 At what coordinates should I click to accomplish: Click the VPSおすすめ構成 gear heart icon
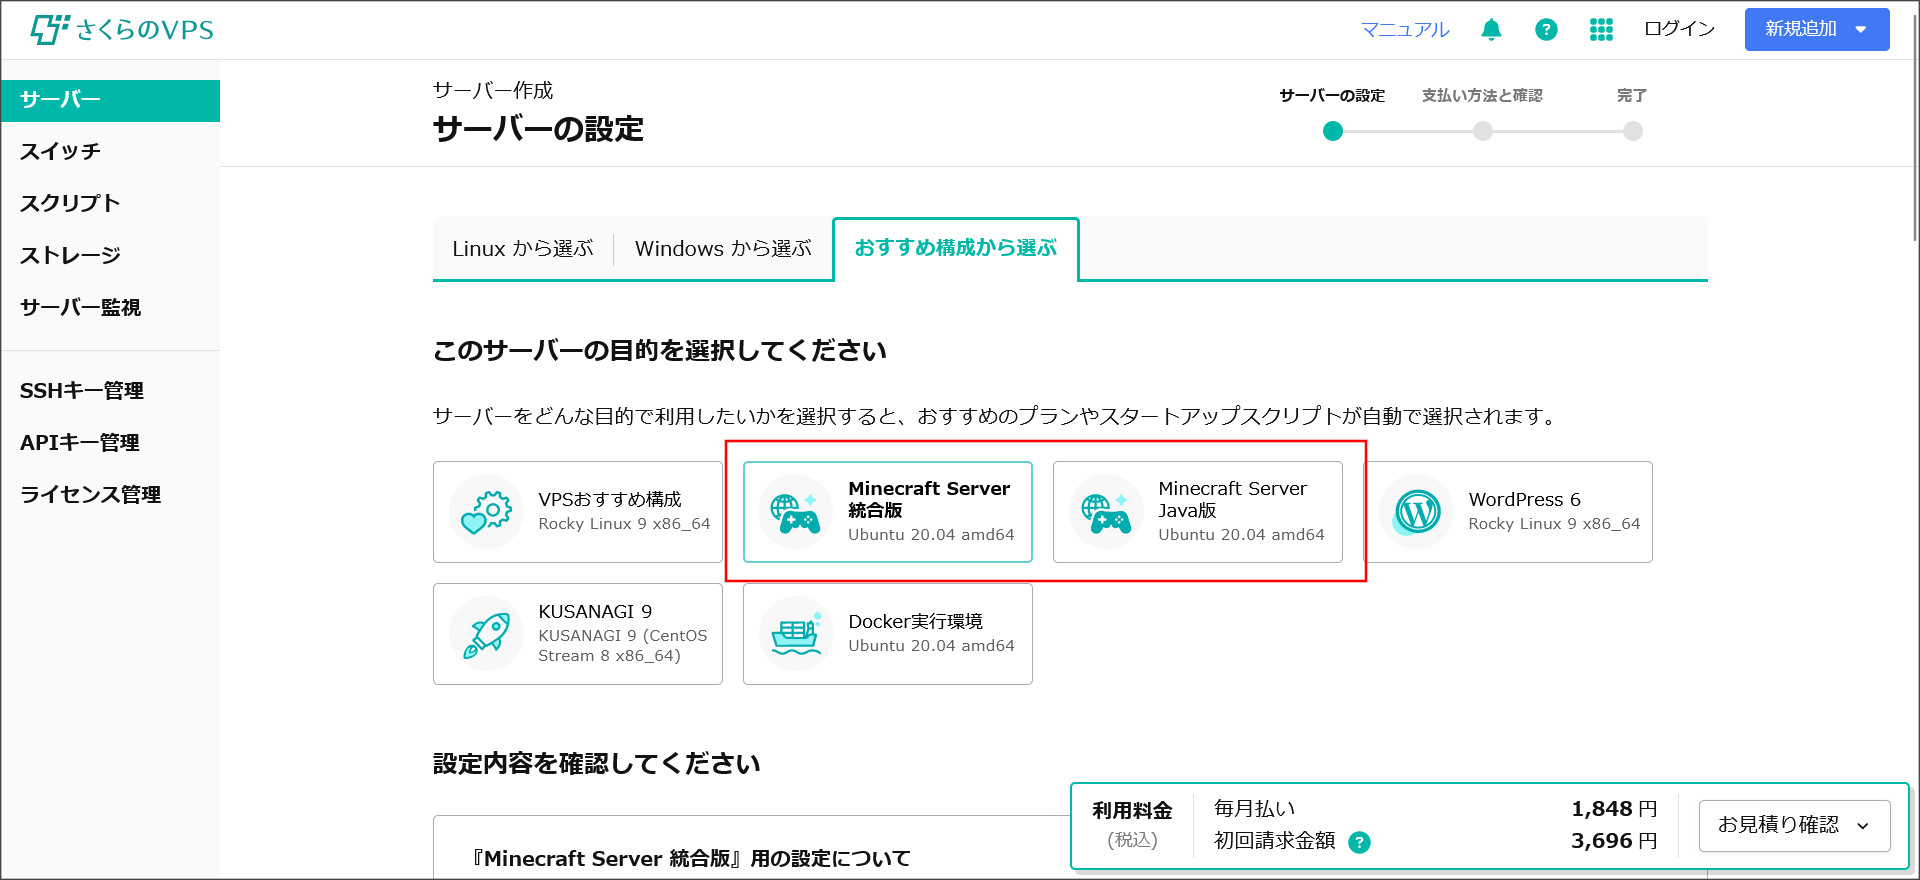pyautogui.click(x=486, y=512)
